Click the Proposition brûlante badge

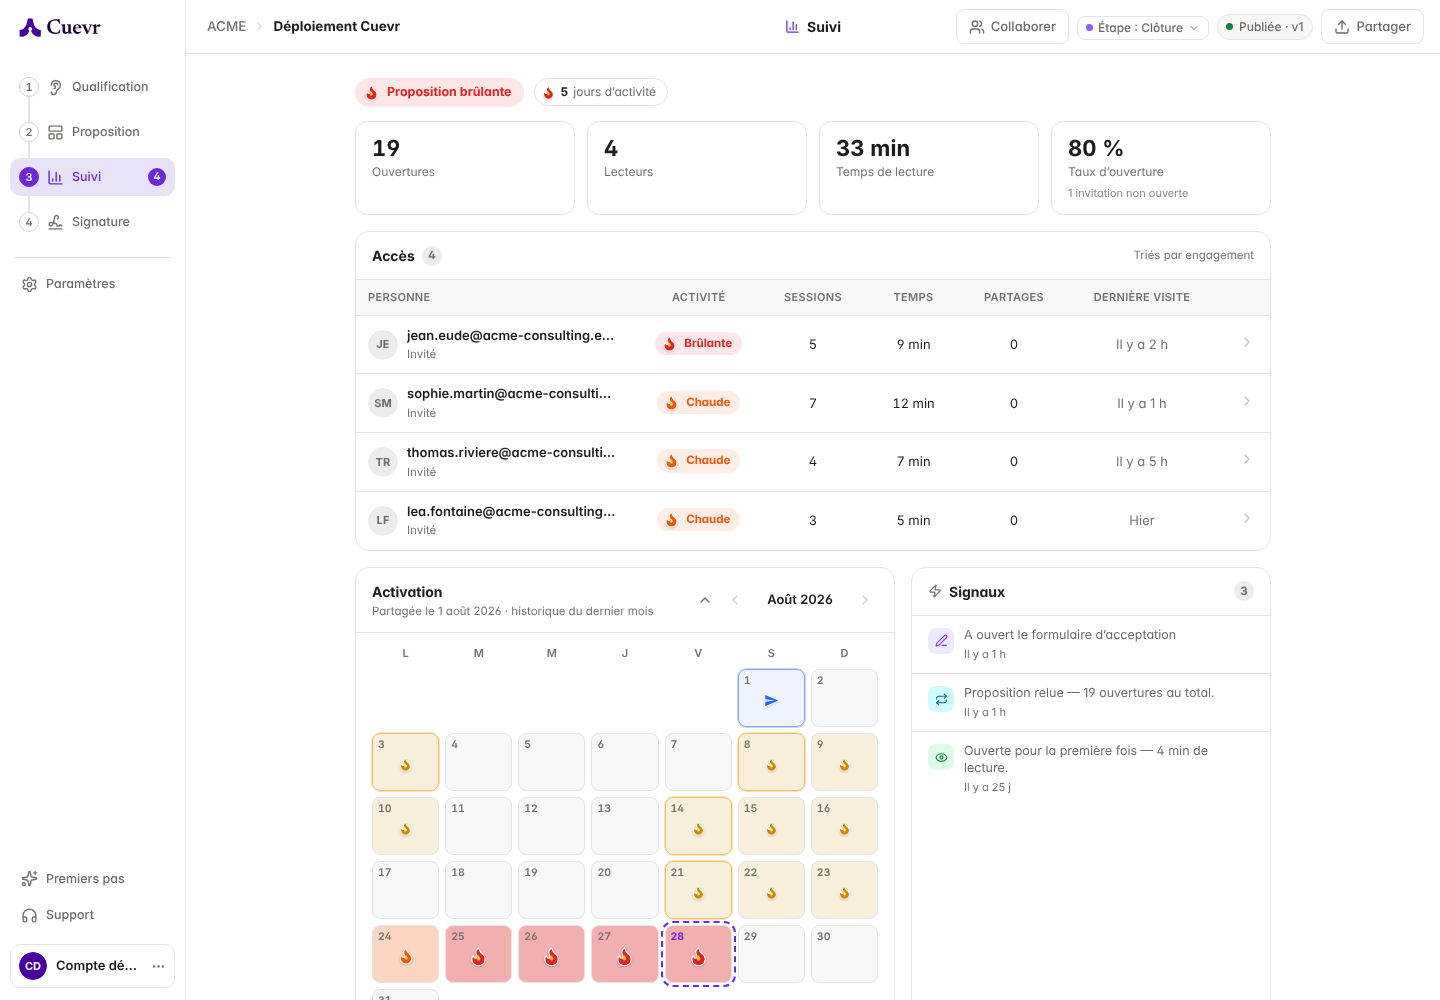(x=439, y=92)
